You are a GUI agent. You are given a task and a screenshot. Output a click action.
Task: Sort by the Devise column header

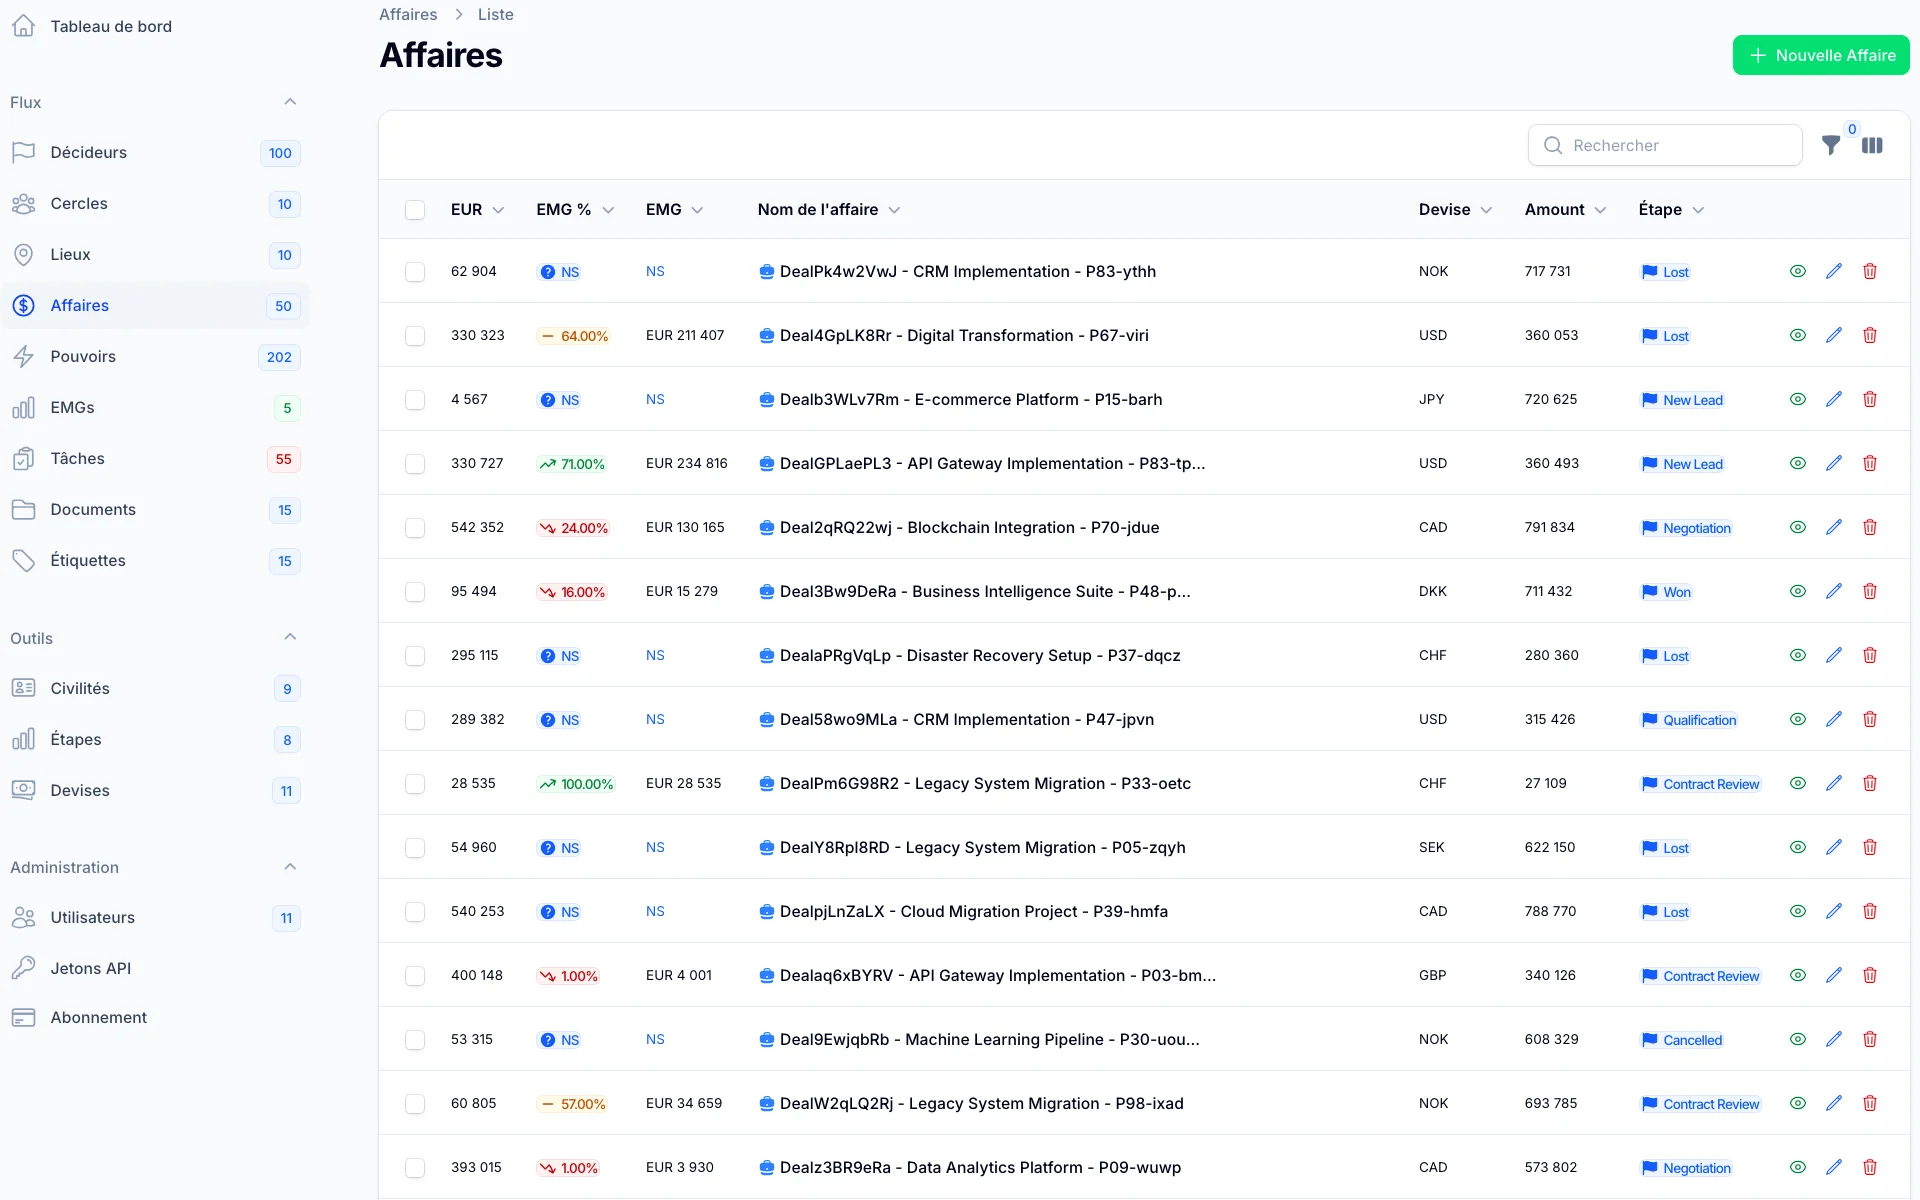(x=1455, y=209)
